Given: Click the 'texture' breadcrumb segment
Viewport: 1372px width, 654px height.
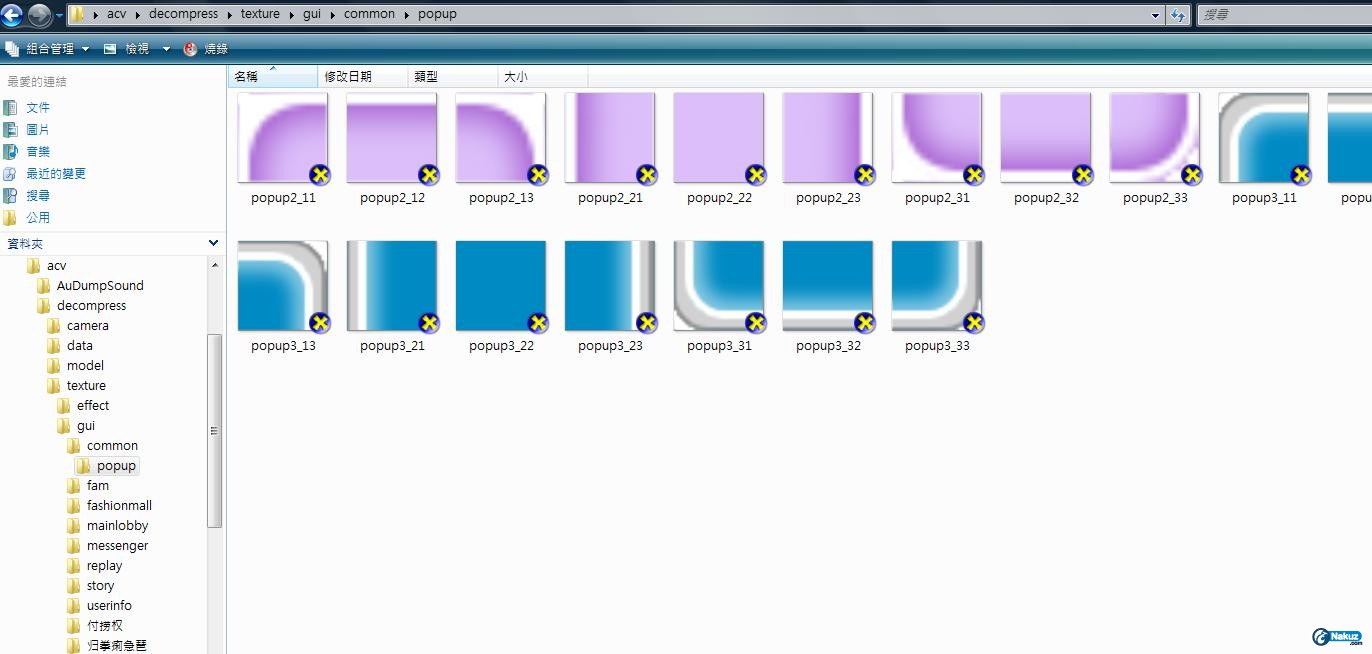Looking at the screenshot, I should click(260, 14).
